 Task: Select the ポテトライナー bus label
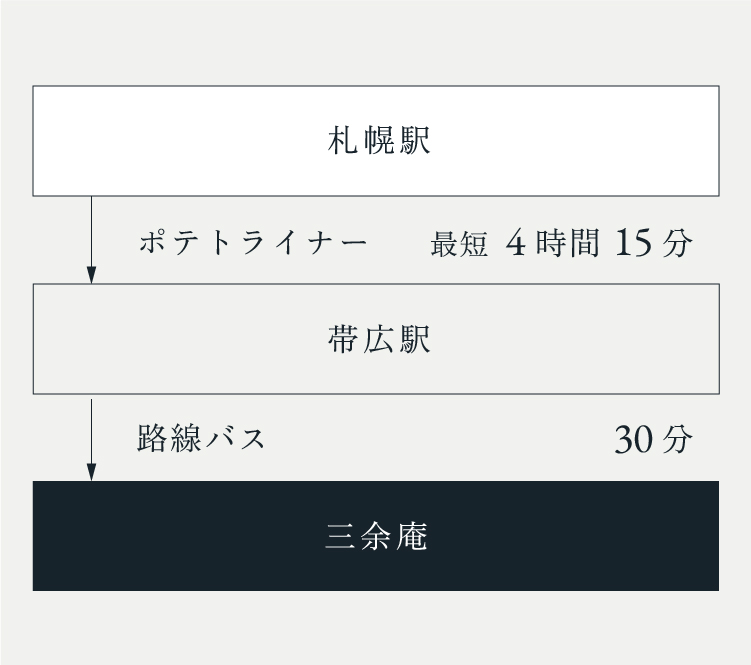[253, 242]
